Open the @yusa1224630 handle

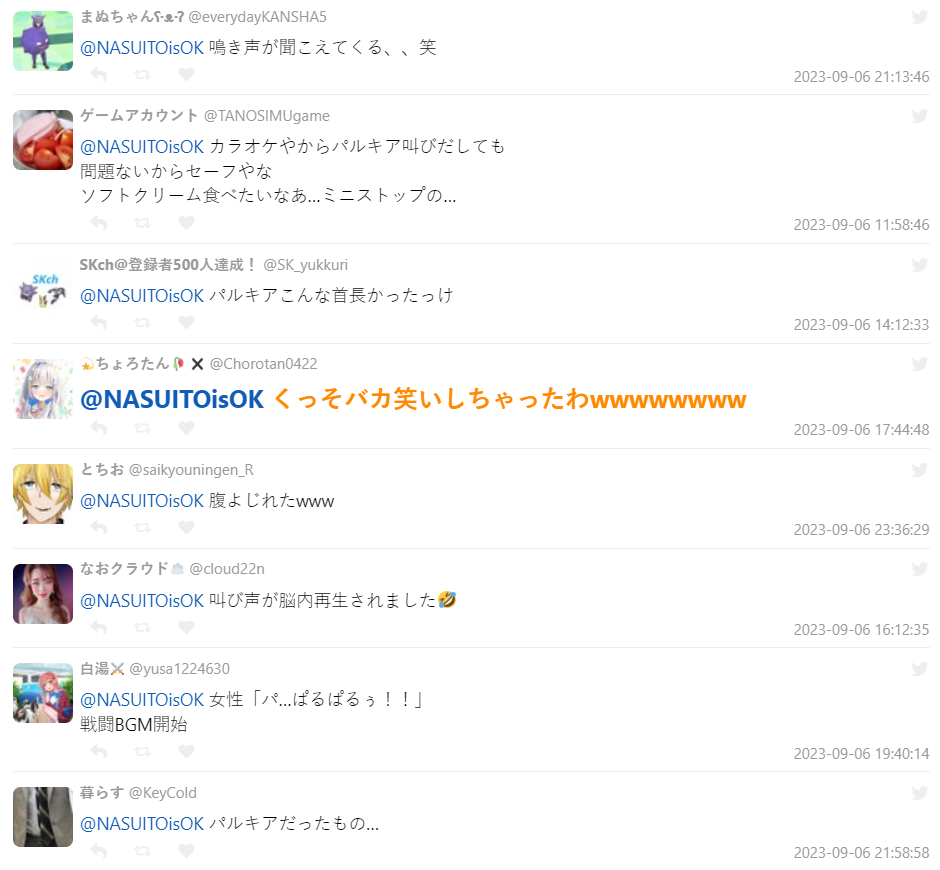pyautogui.click(x=180, y=669)
